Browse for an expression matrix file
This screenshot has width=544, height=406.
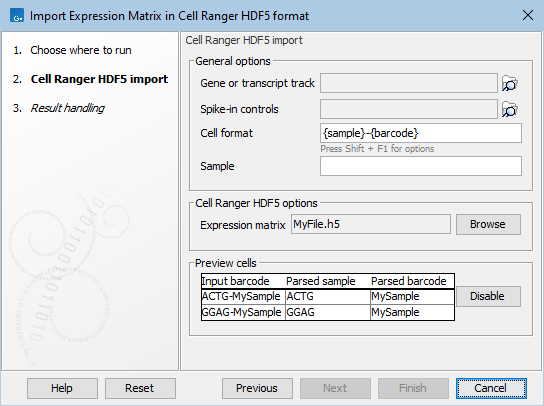click(488, 224)
